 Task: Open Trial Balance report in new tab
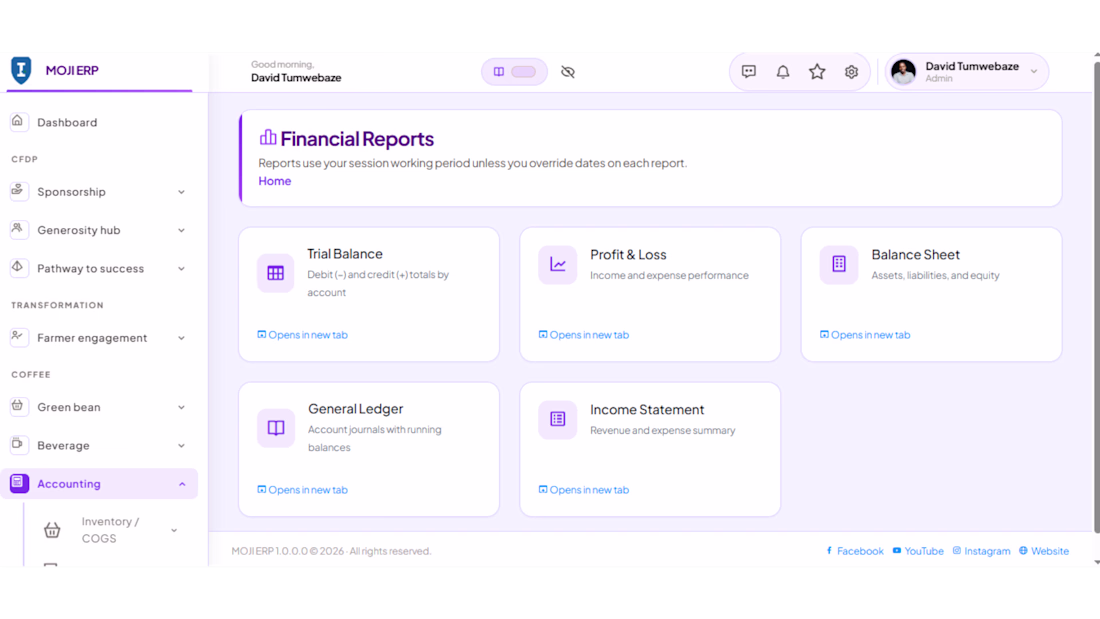[x=302, y=335]
